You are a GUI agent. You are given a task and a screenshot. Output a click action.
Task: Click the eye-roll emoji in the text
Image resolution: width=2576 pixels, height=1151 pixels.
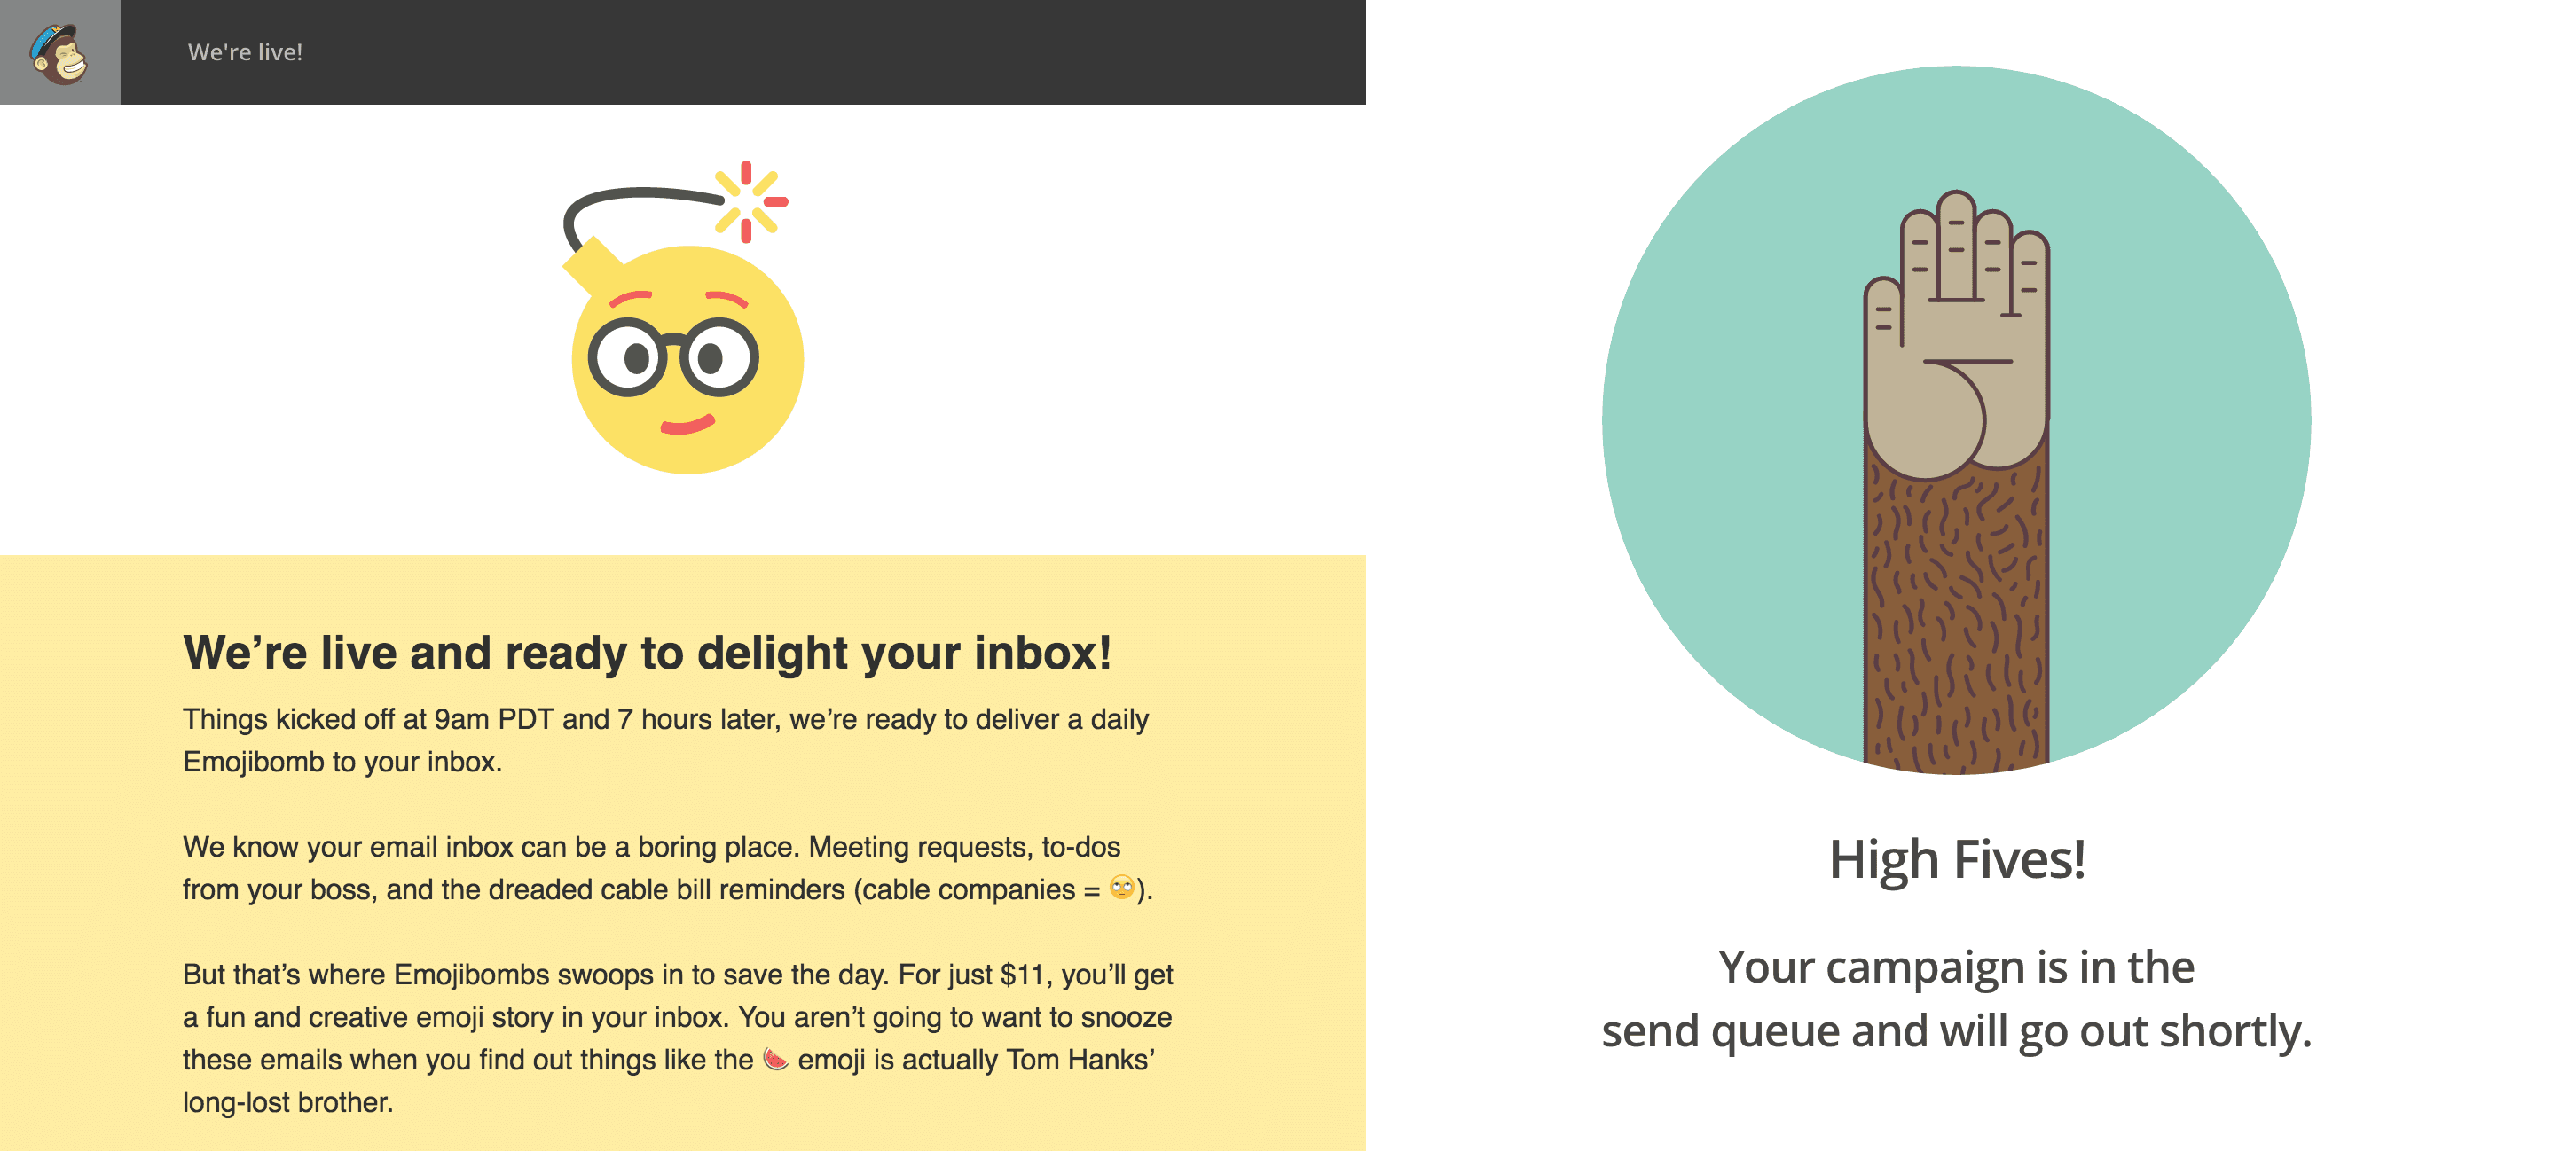point(1123,888)
